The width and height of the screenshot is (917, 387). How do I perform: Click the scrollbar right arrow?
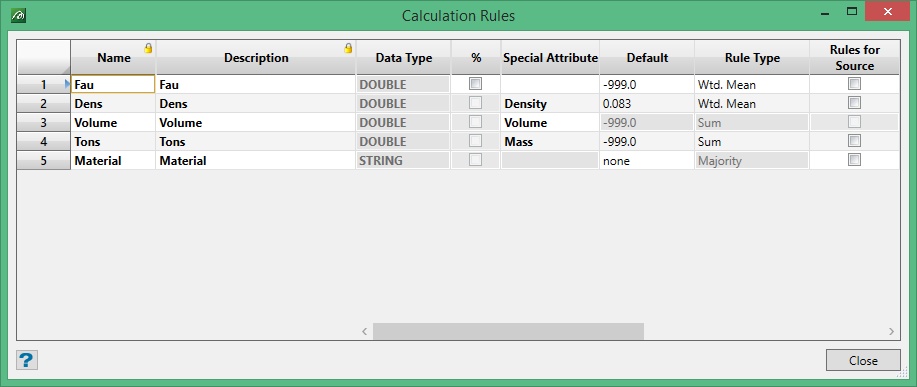pos(891,331)
